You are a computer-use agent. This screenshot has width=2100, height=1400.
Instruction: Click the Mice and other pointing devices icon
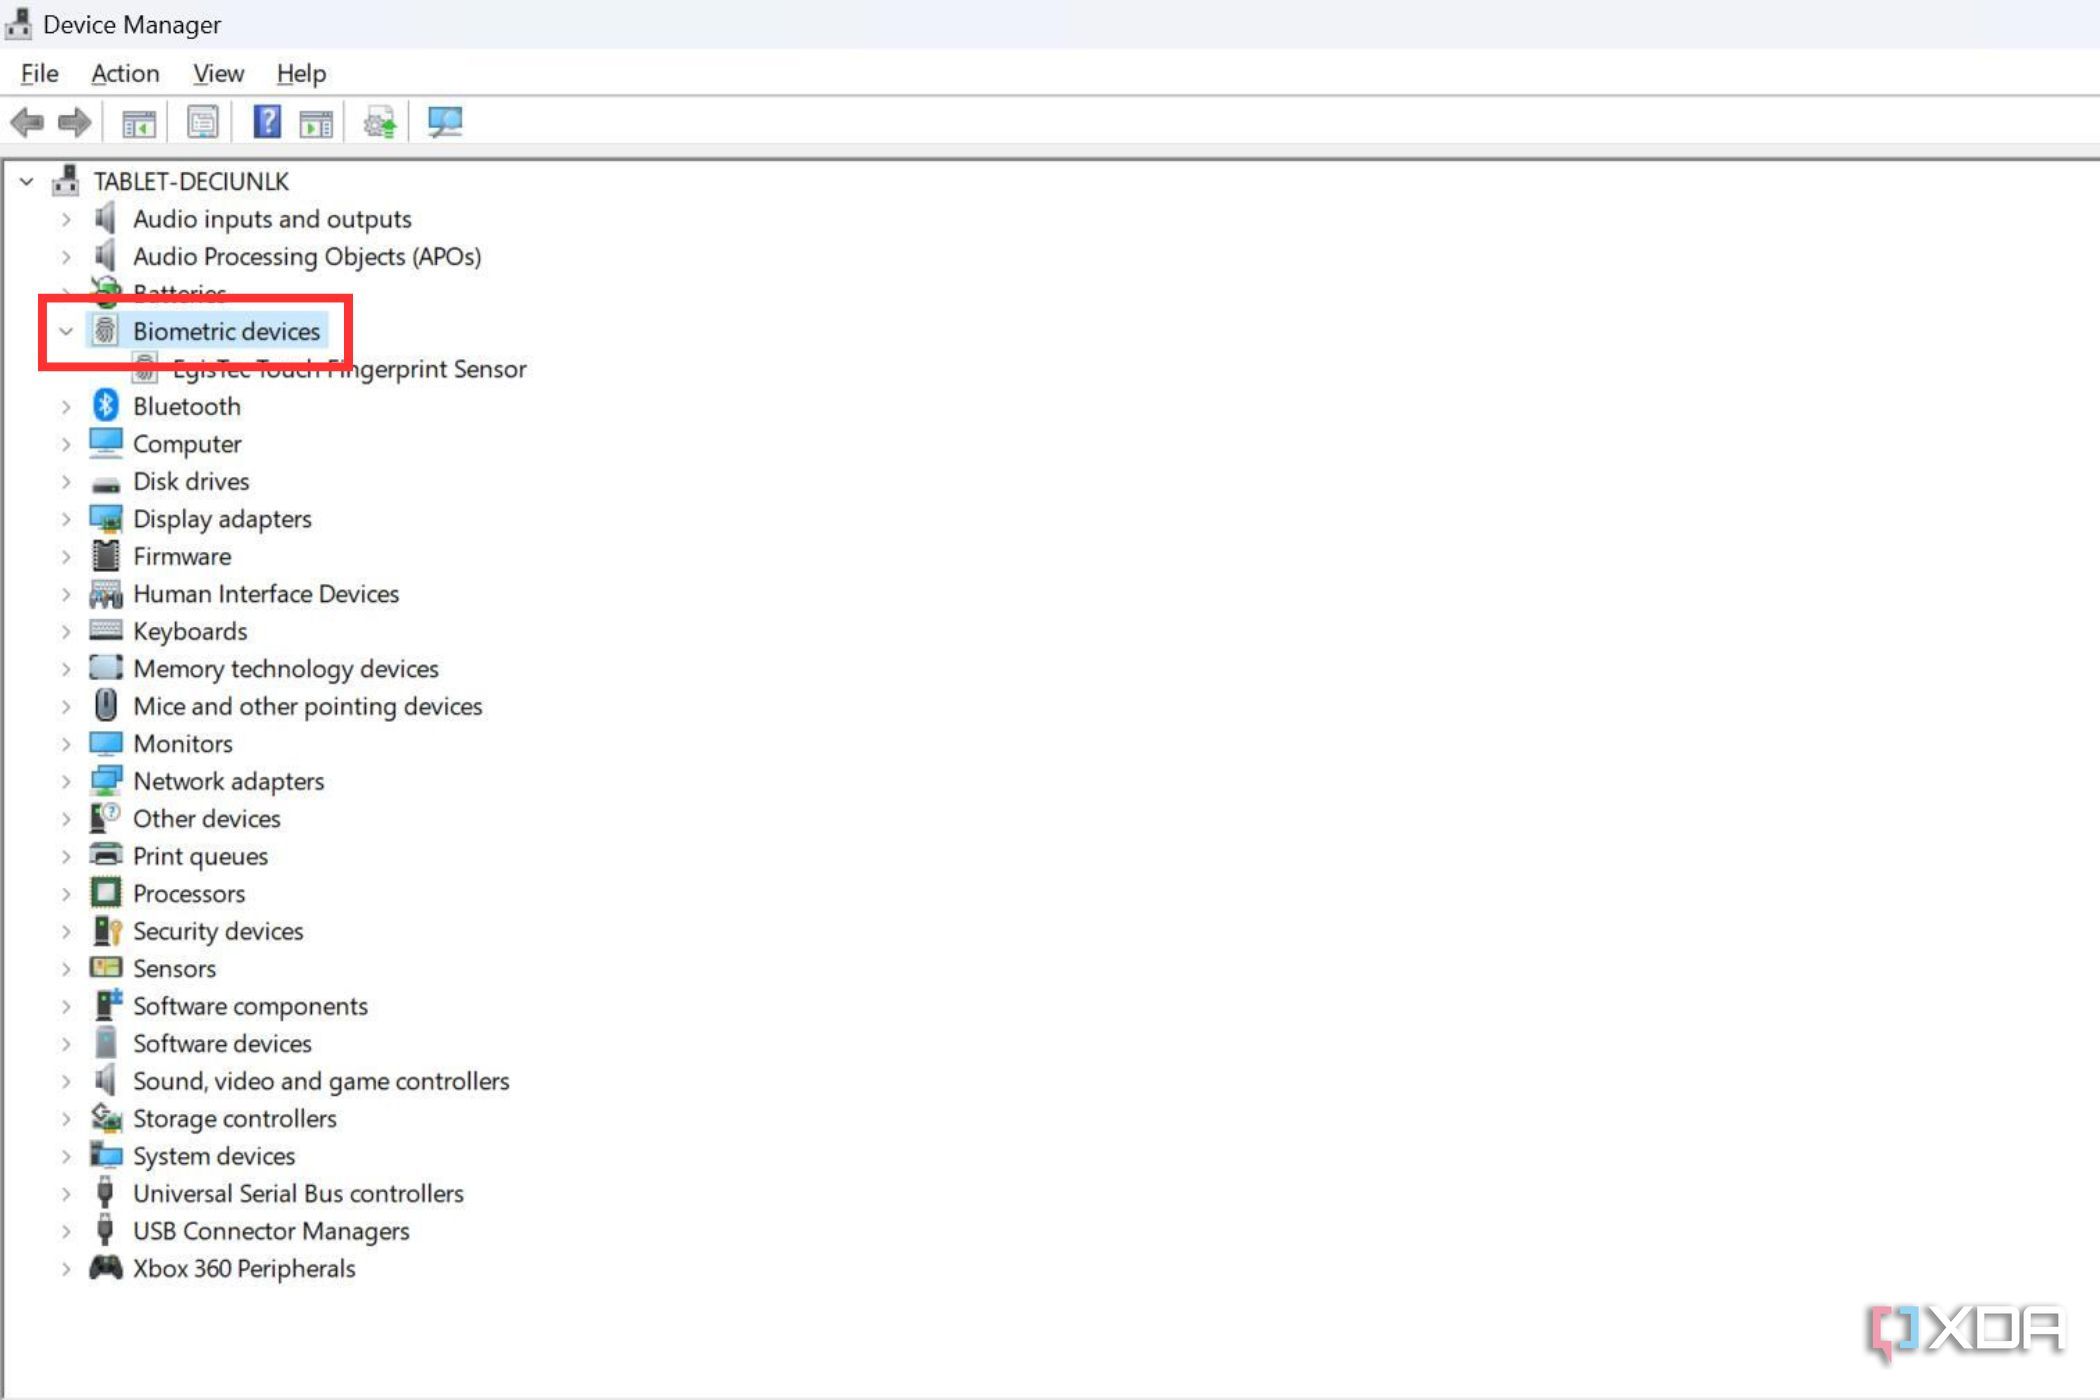(105, 706)
